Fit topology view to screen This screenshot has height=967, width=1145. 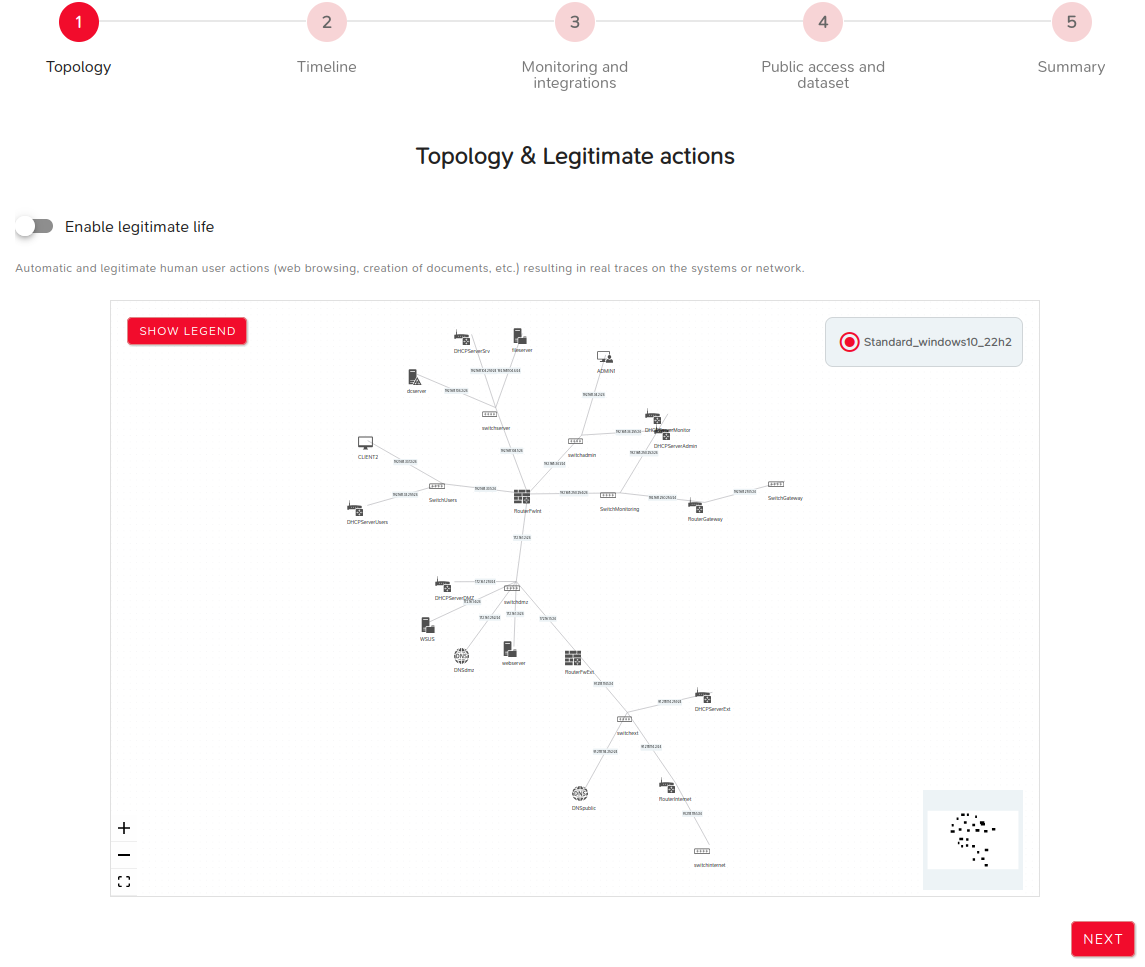[x=124, y=882]
